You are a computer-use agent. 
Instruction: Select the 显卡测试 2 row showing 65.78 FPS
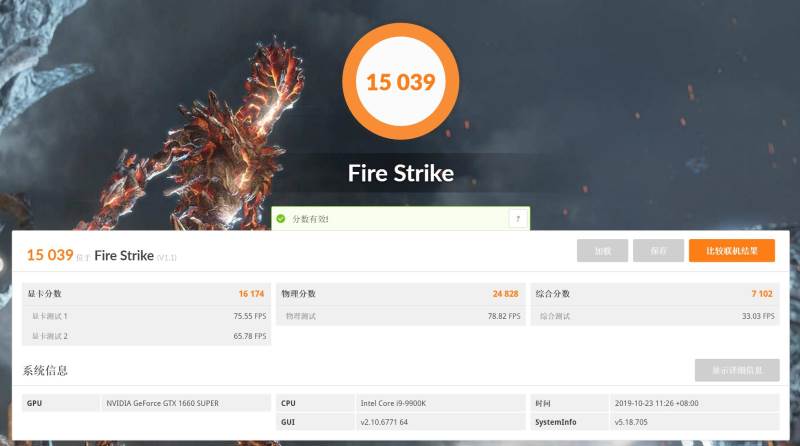[x=146, y=336]
